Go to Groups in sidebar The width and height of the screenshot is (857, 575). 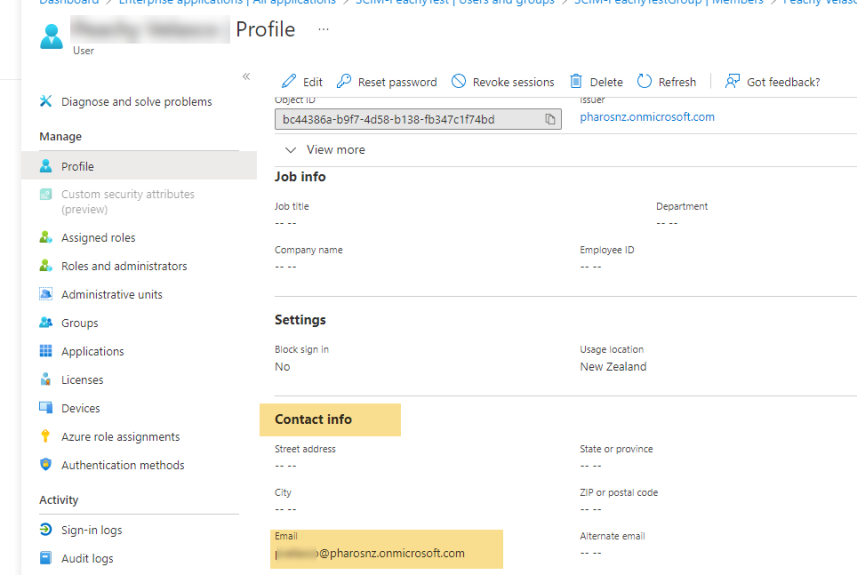click(x=79, y=323)
